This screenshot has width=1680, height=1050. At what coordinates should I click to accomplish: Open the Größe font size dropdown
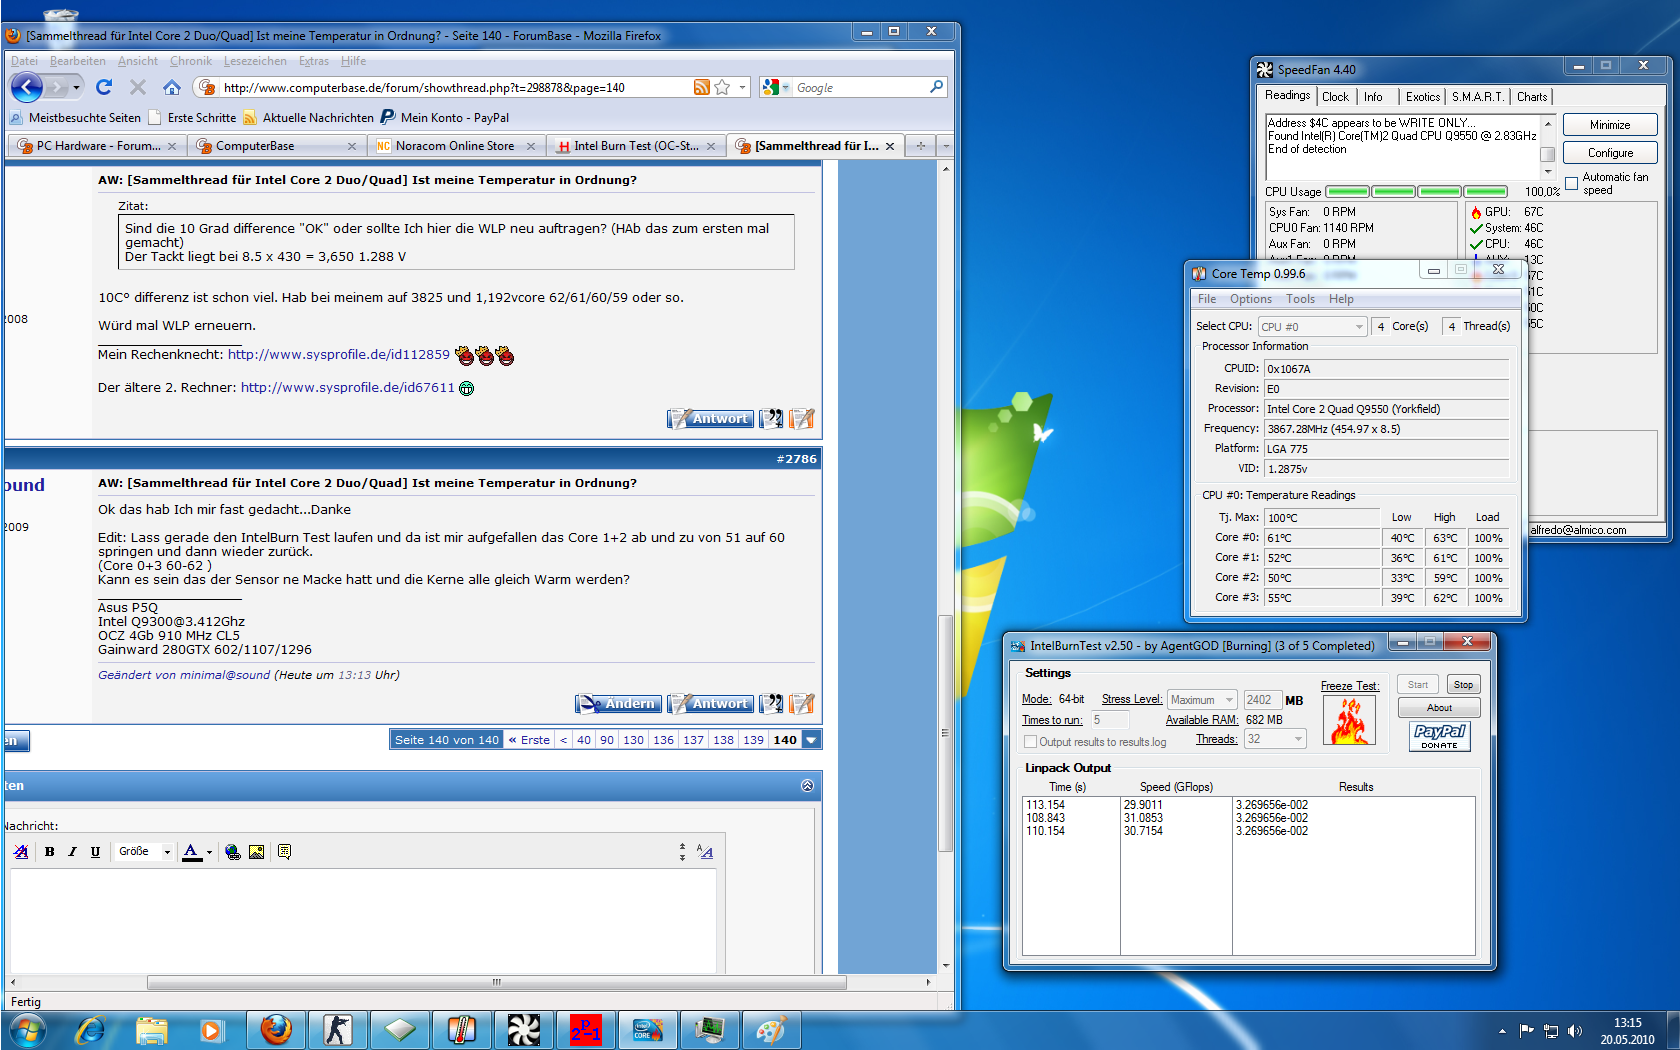click(145, 852)
